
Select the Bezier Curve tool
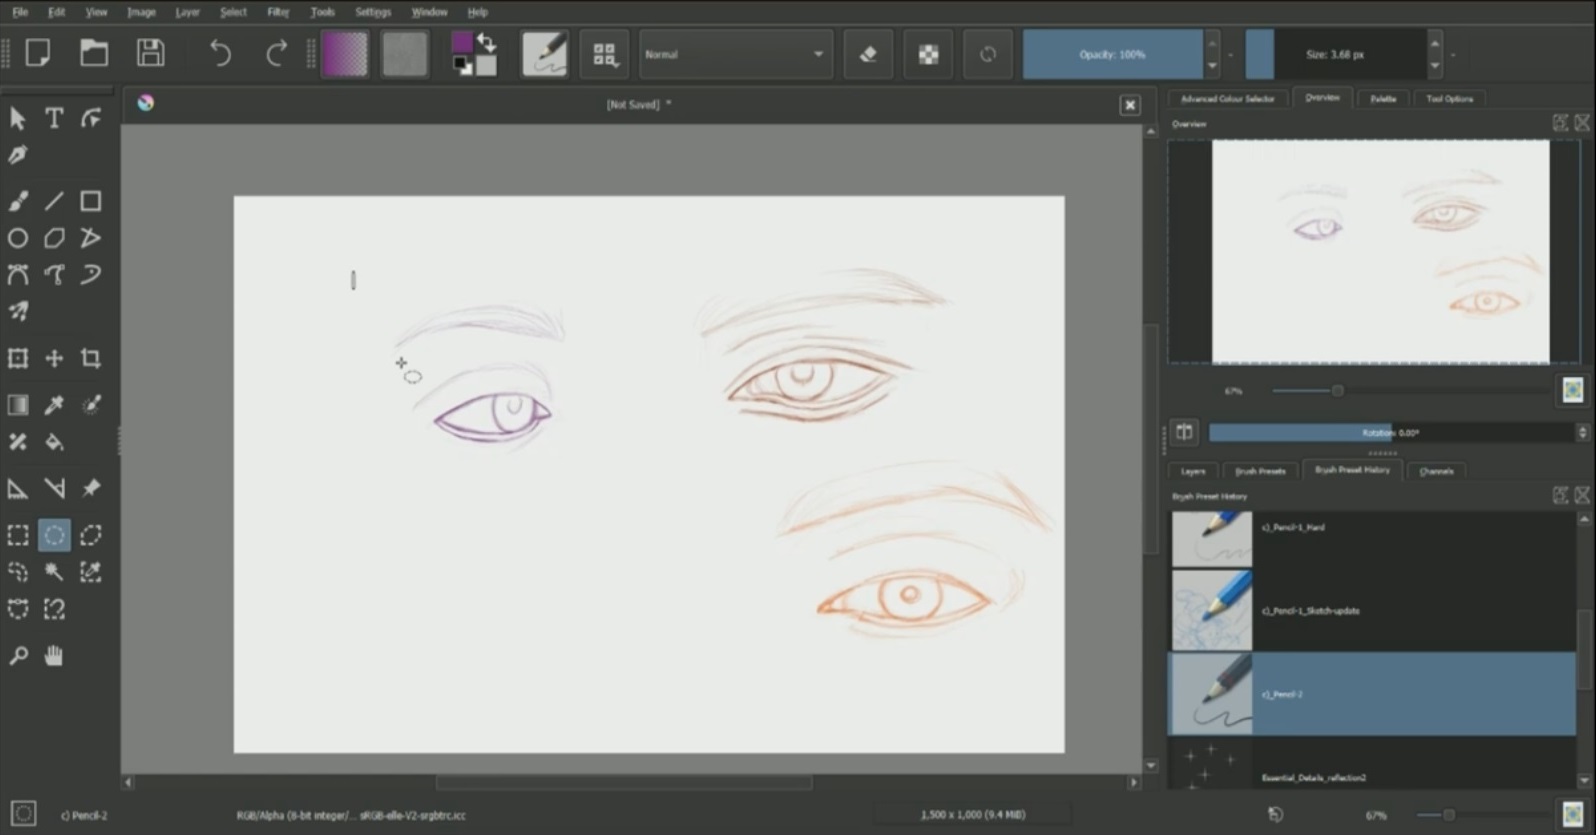tap(18, 274)
